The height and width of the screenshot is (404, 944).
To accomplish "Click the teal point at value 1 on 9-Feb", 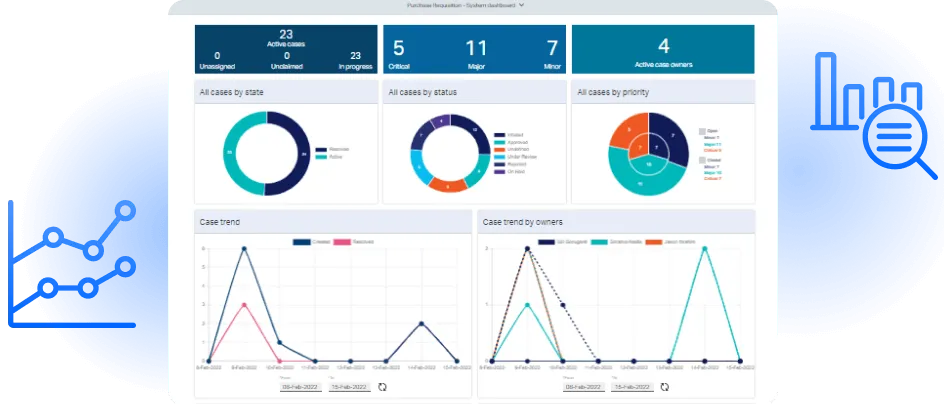I will tap(527, 305).
